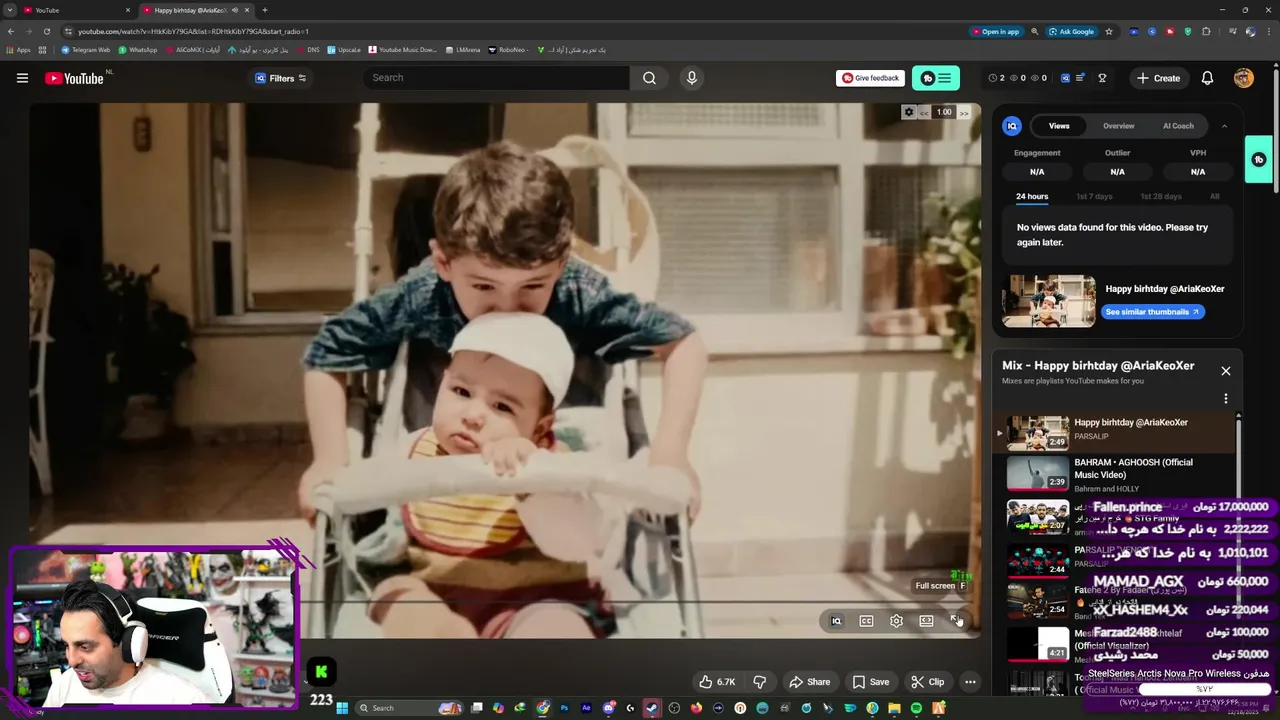Image resolution: width=1280 pixels, height=720 pixels.
Task: Play Happy birhtday @AriaKeoXer playlist item
Action: tap(1114, 433)
